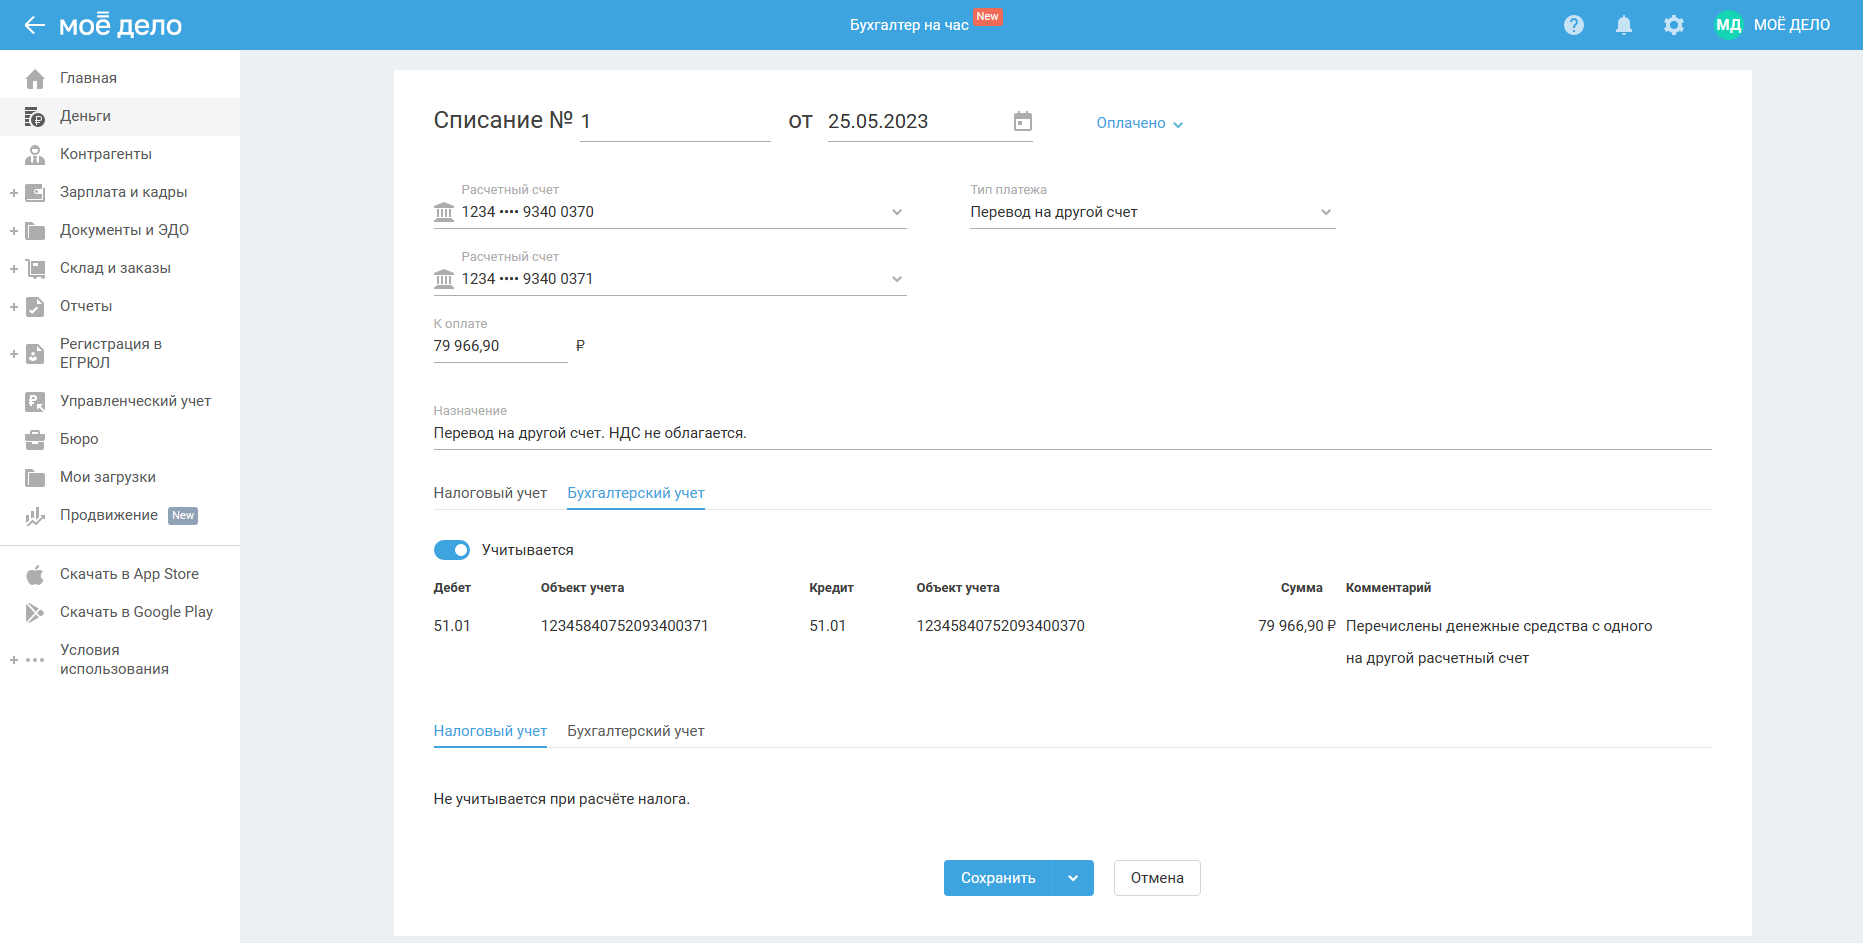Click the Сохранить button
The height and width of the screenshot is (943, 1863).
click(x=997, y=878)
